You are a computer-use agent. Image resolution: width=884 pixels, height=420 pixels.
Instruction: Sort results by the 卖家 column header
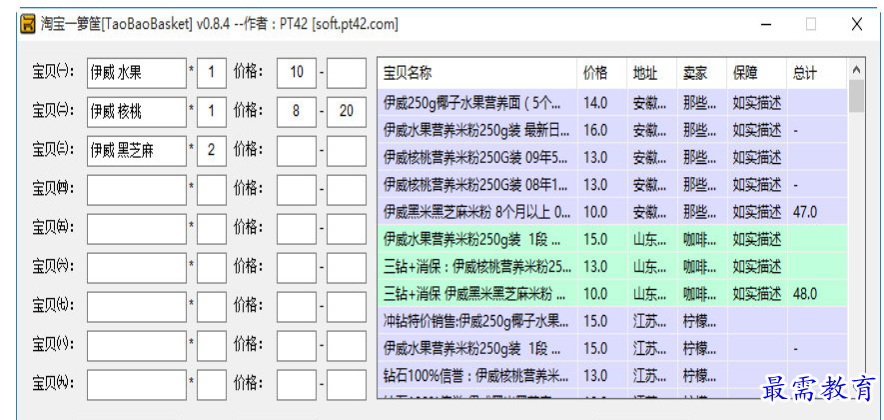click(701, 73)
